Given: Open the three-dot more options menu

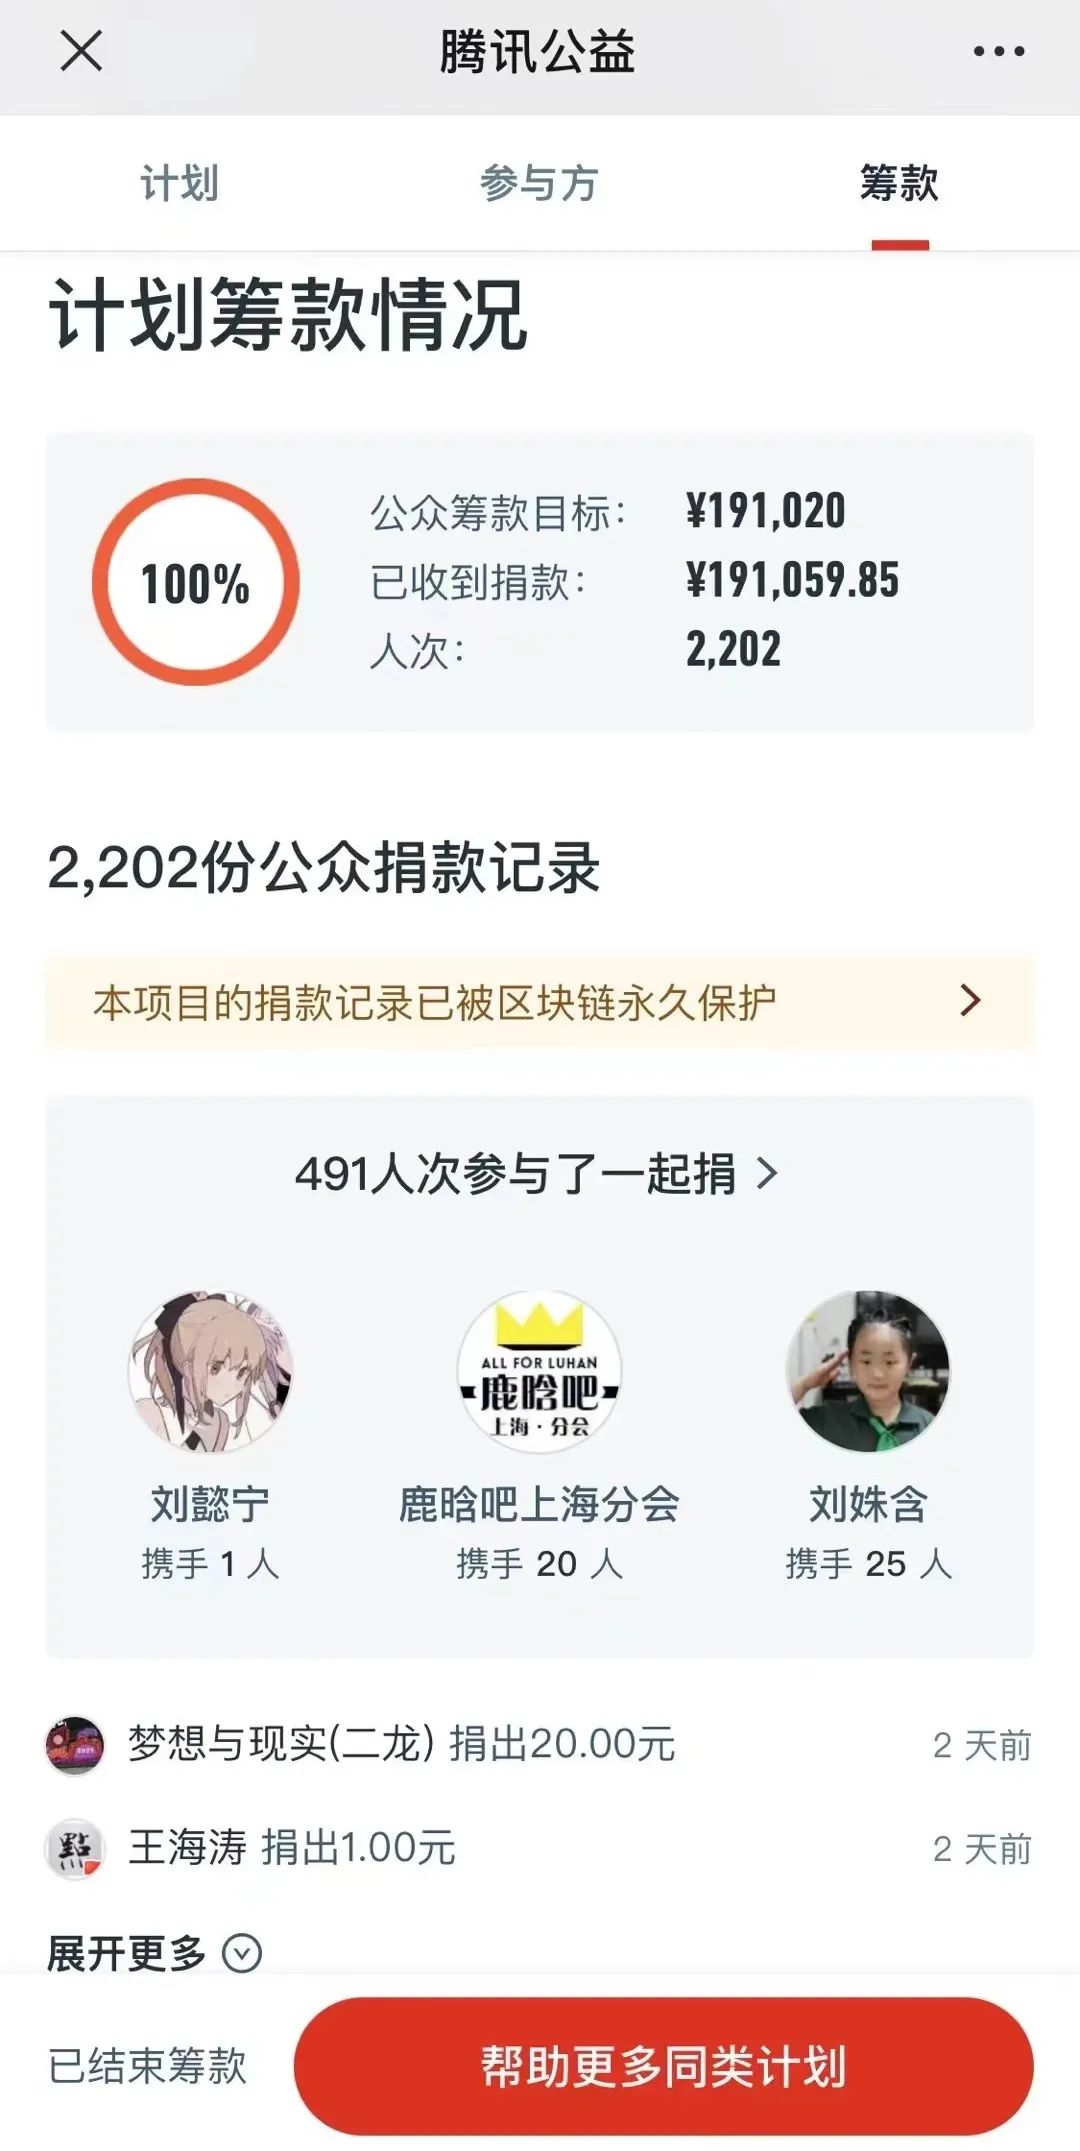Looking at the screenshot, I should pyautogui.click(x=999, y=52).
